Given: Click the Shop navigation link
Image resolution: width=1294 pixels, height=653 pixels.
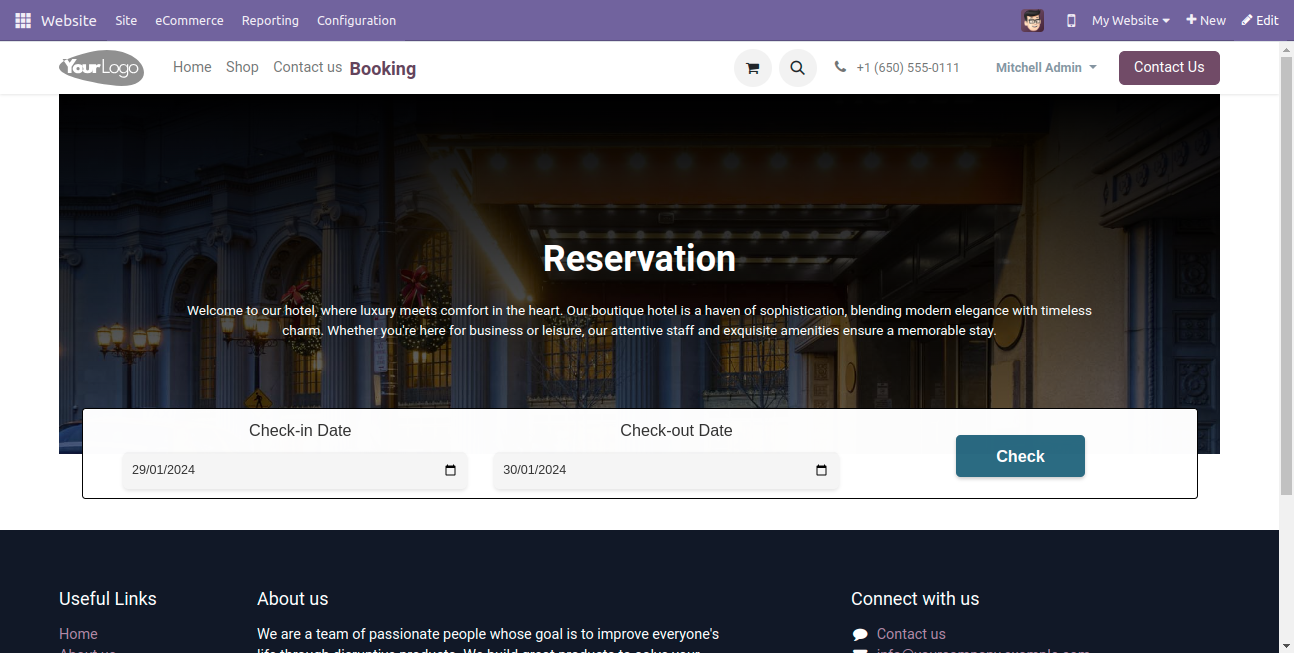Looking at the screenshot, I should [242, 67].
